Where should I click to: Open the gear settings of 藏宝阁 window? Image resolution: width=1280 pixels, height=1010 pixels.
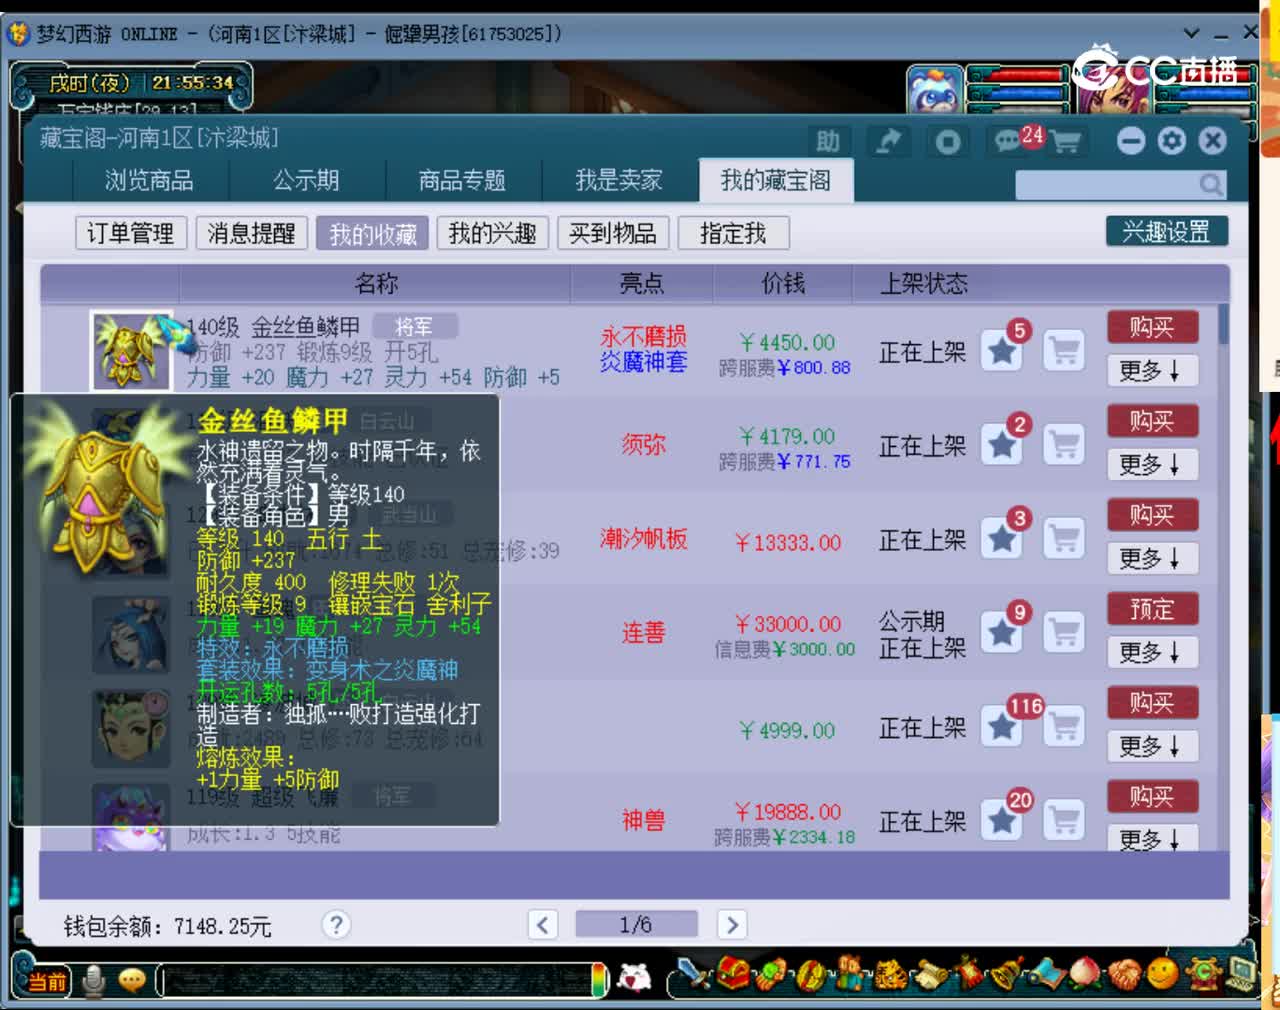coord(1172,141)
